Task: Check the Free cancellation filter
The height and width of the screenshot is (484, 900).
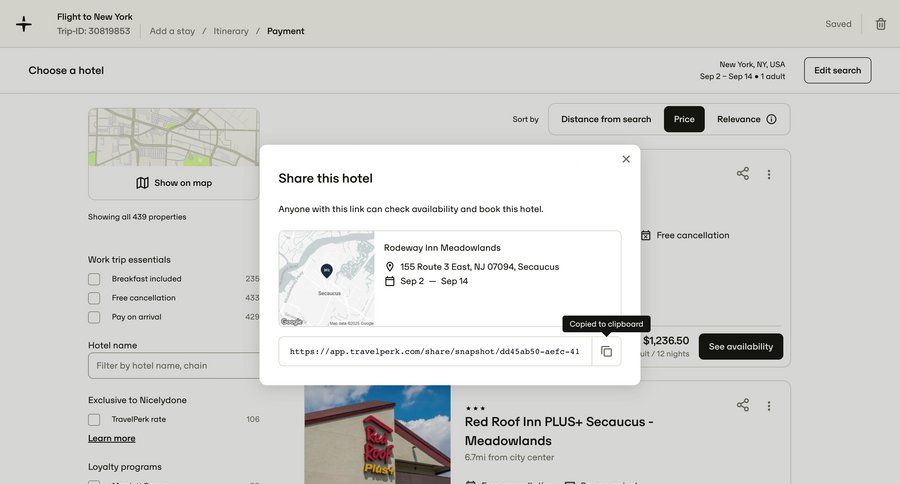Action: [94, 298]
